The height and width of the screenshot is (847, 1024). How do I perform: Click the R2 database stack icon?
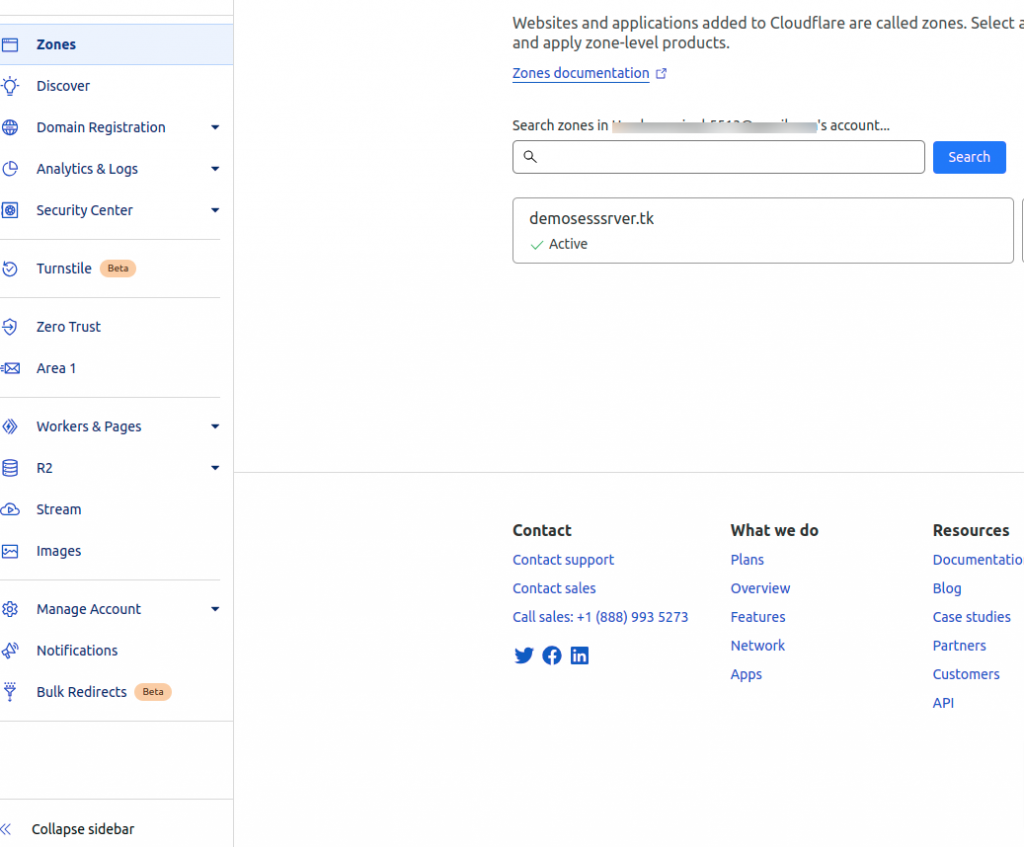10,468
